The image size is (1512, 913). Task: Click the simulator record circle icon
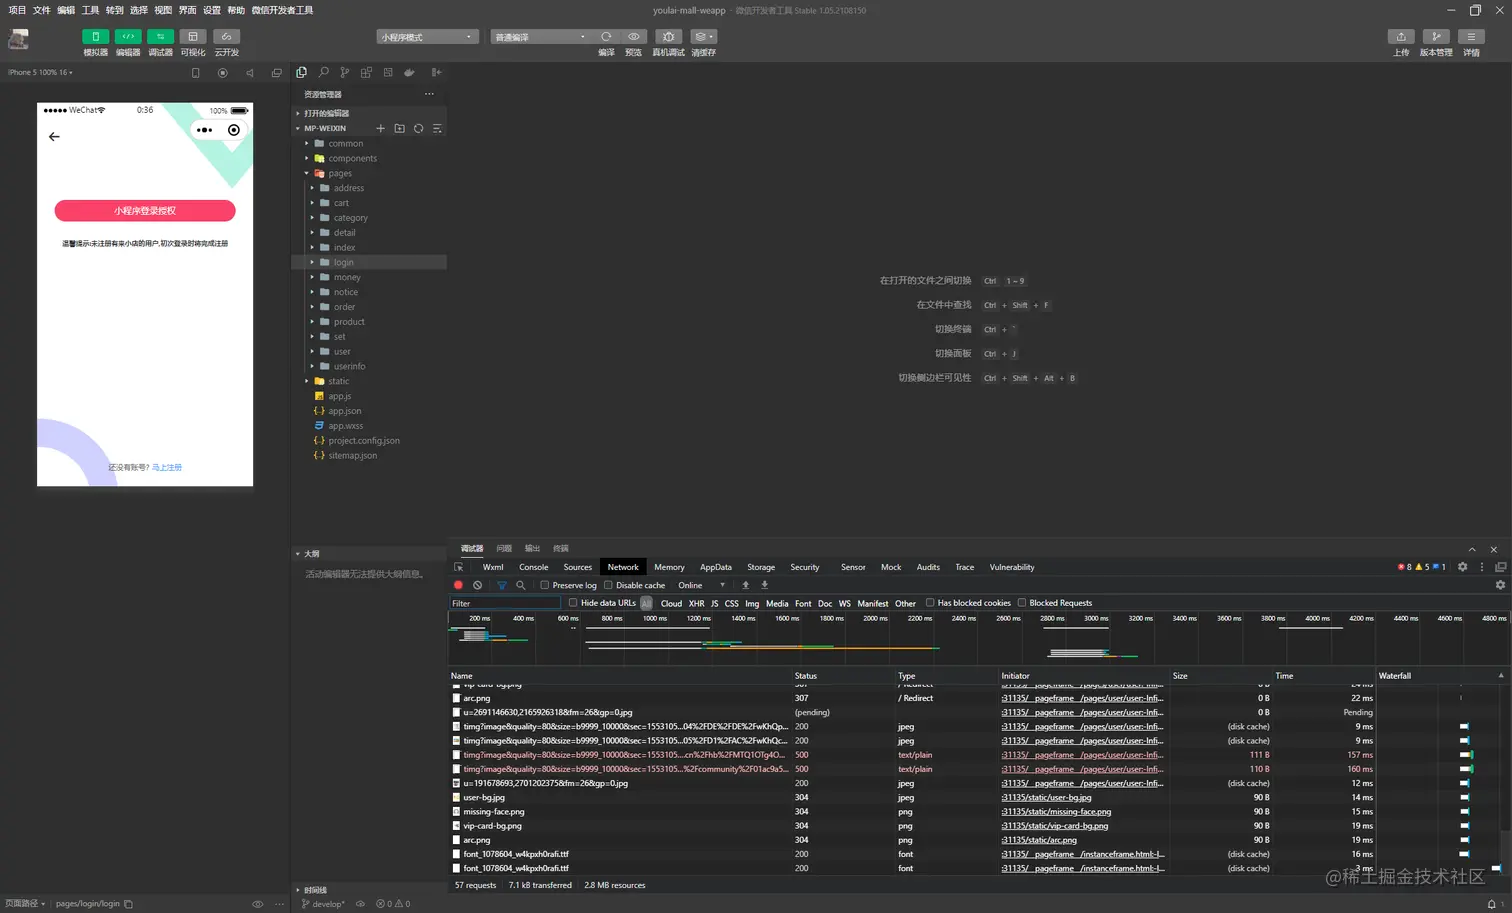223,73
